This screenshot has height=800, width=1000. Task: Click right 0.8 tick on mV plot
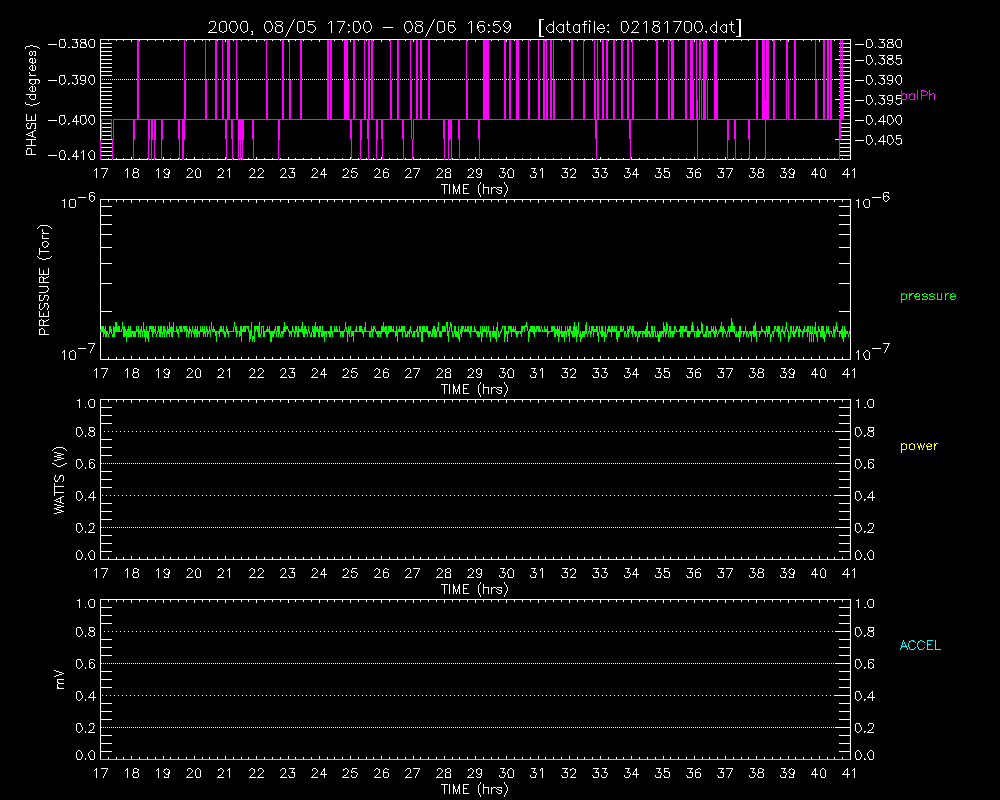pos(865,632)
